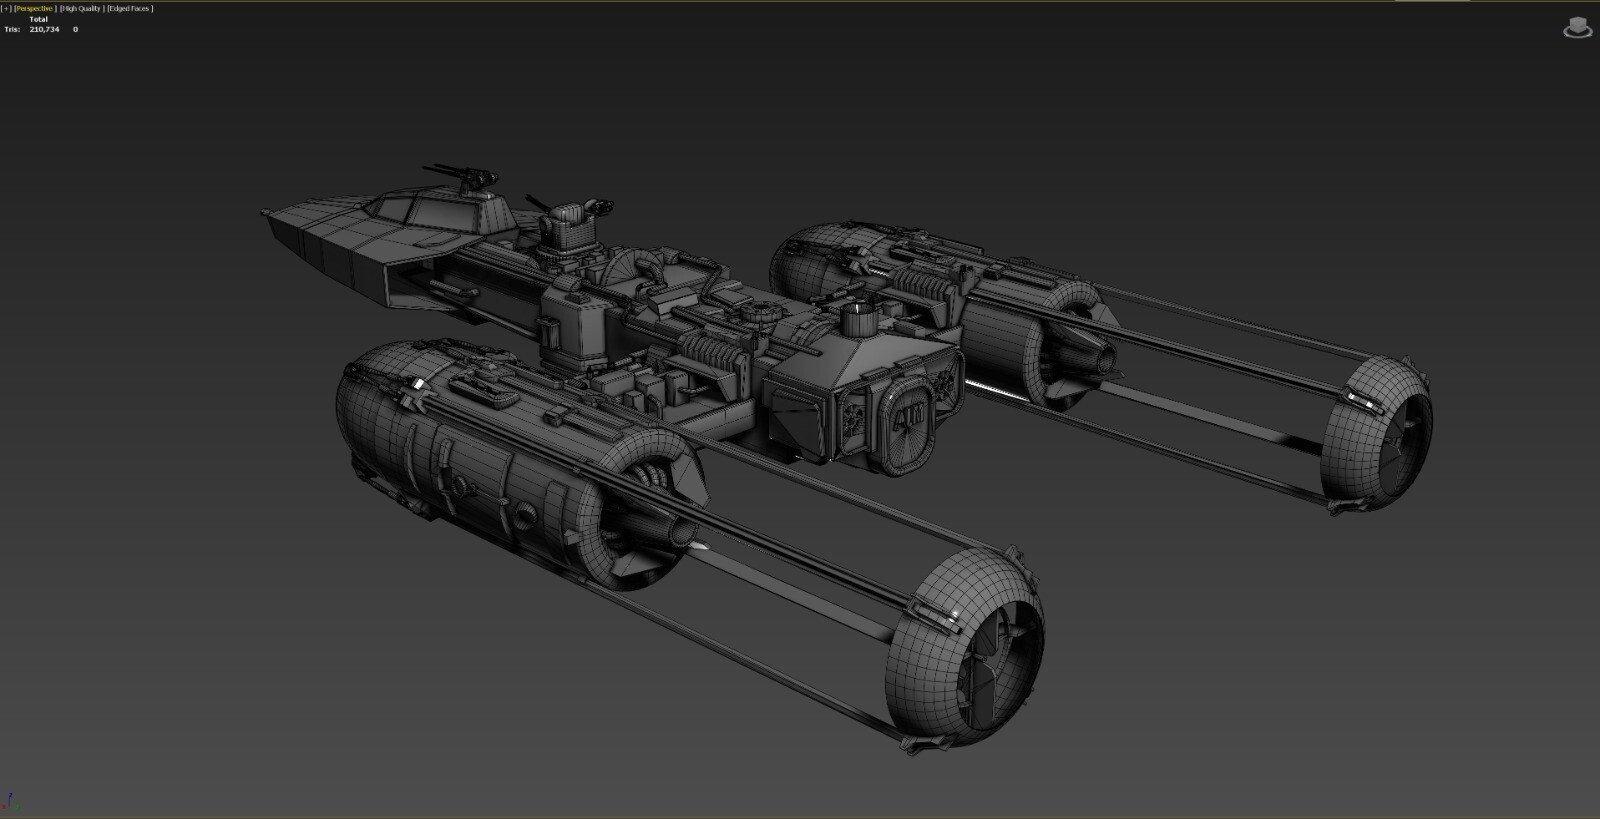Open the Edged Faces display menu
Screen dimensions: 1600x819
[130, 8]
